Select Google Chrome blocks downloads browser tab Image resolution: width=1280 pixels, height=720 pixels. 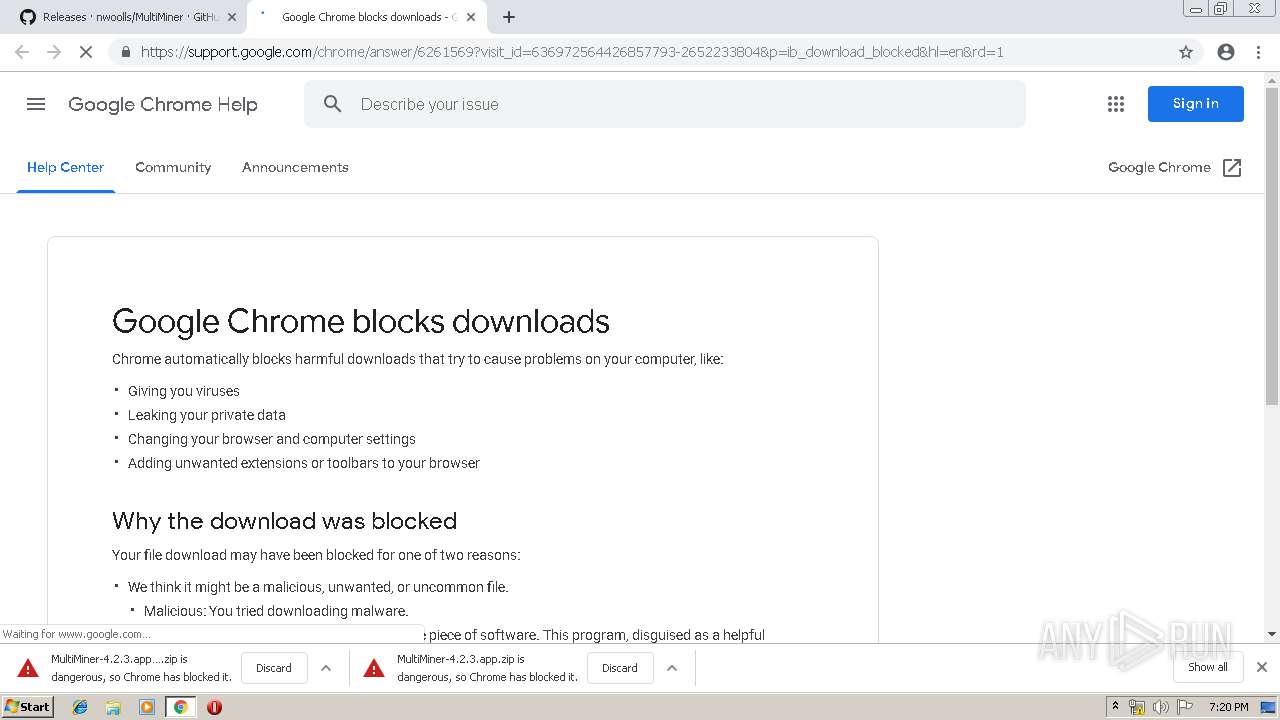click(366, 17)
